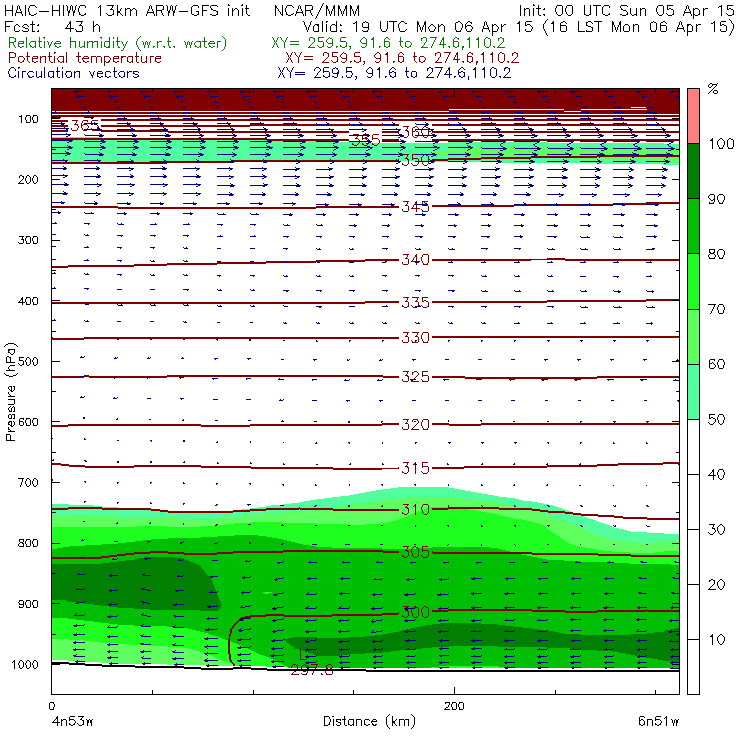740x740 pixels.
Task: Click the 1000 hPa axis tick label
Action: pyautogui.click(x=25, y=664)
